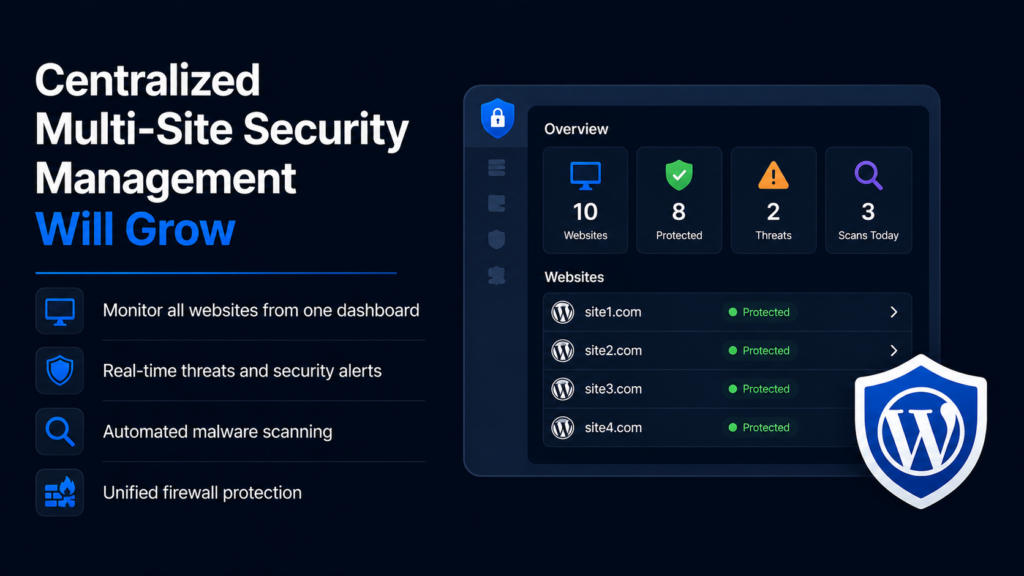Open the 3 Scans Today card
1024x576 pixels.
pyautogui.click(x=869, y=200)
